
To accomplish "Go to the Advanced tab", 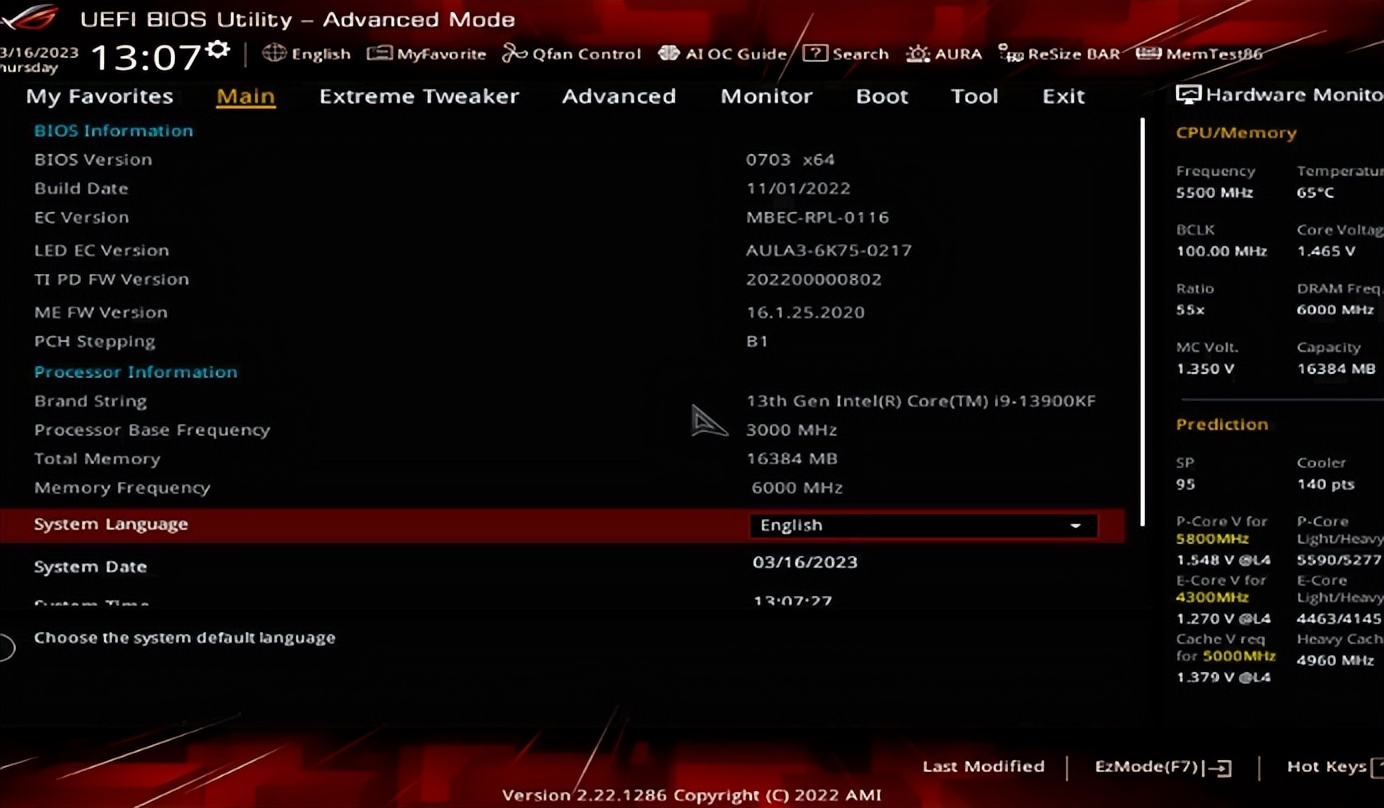I will coord(619,96).
